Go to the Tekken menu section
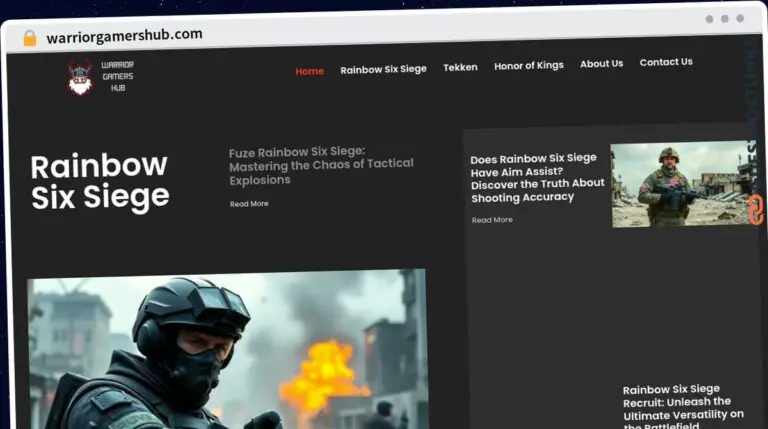 [x=460, y=67]
